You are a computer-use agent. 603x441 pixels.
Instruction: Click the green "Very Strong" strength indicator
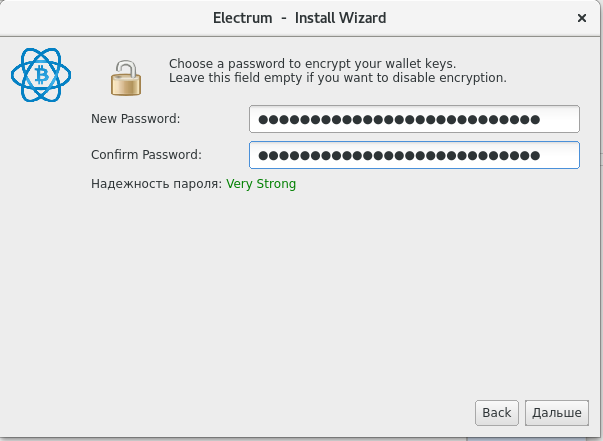point(261,184)
